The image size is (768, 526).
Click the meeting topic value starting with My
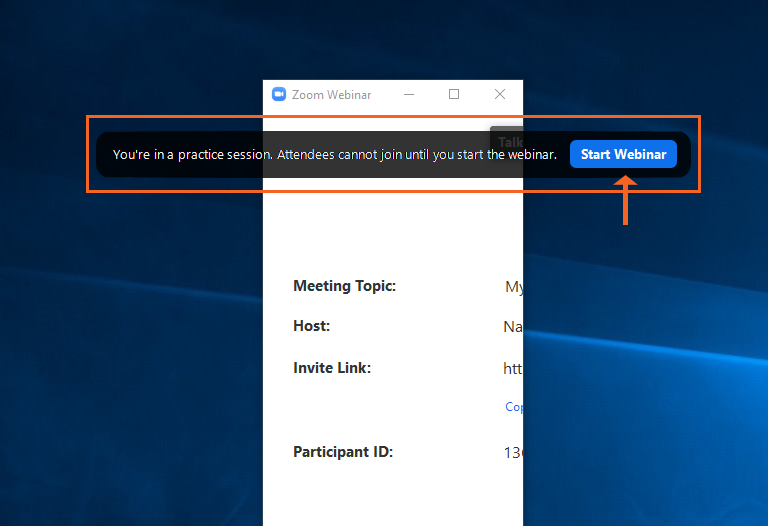pos(514,287)
